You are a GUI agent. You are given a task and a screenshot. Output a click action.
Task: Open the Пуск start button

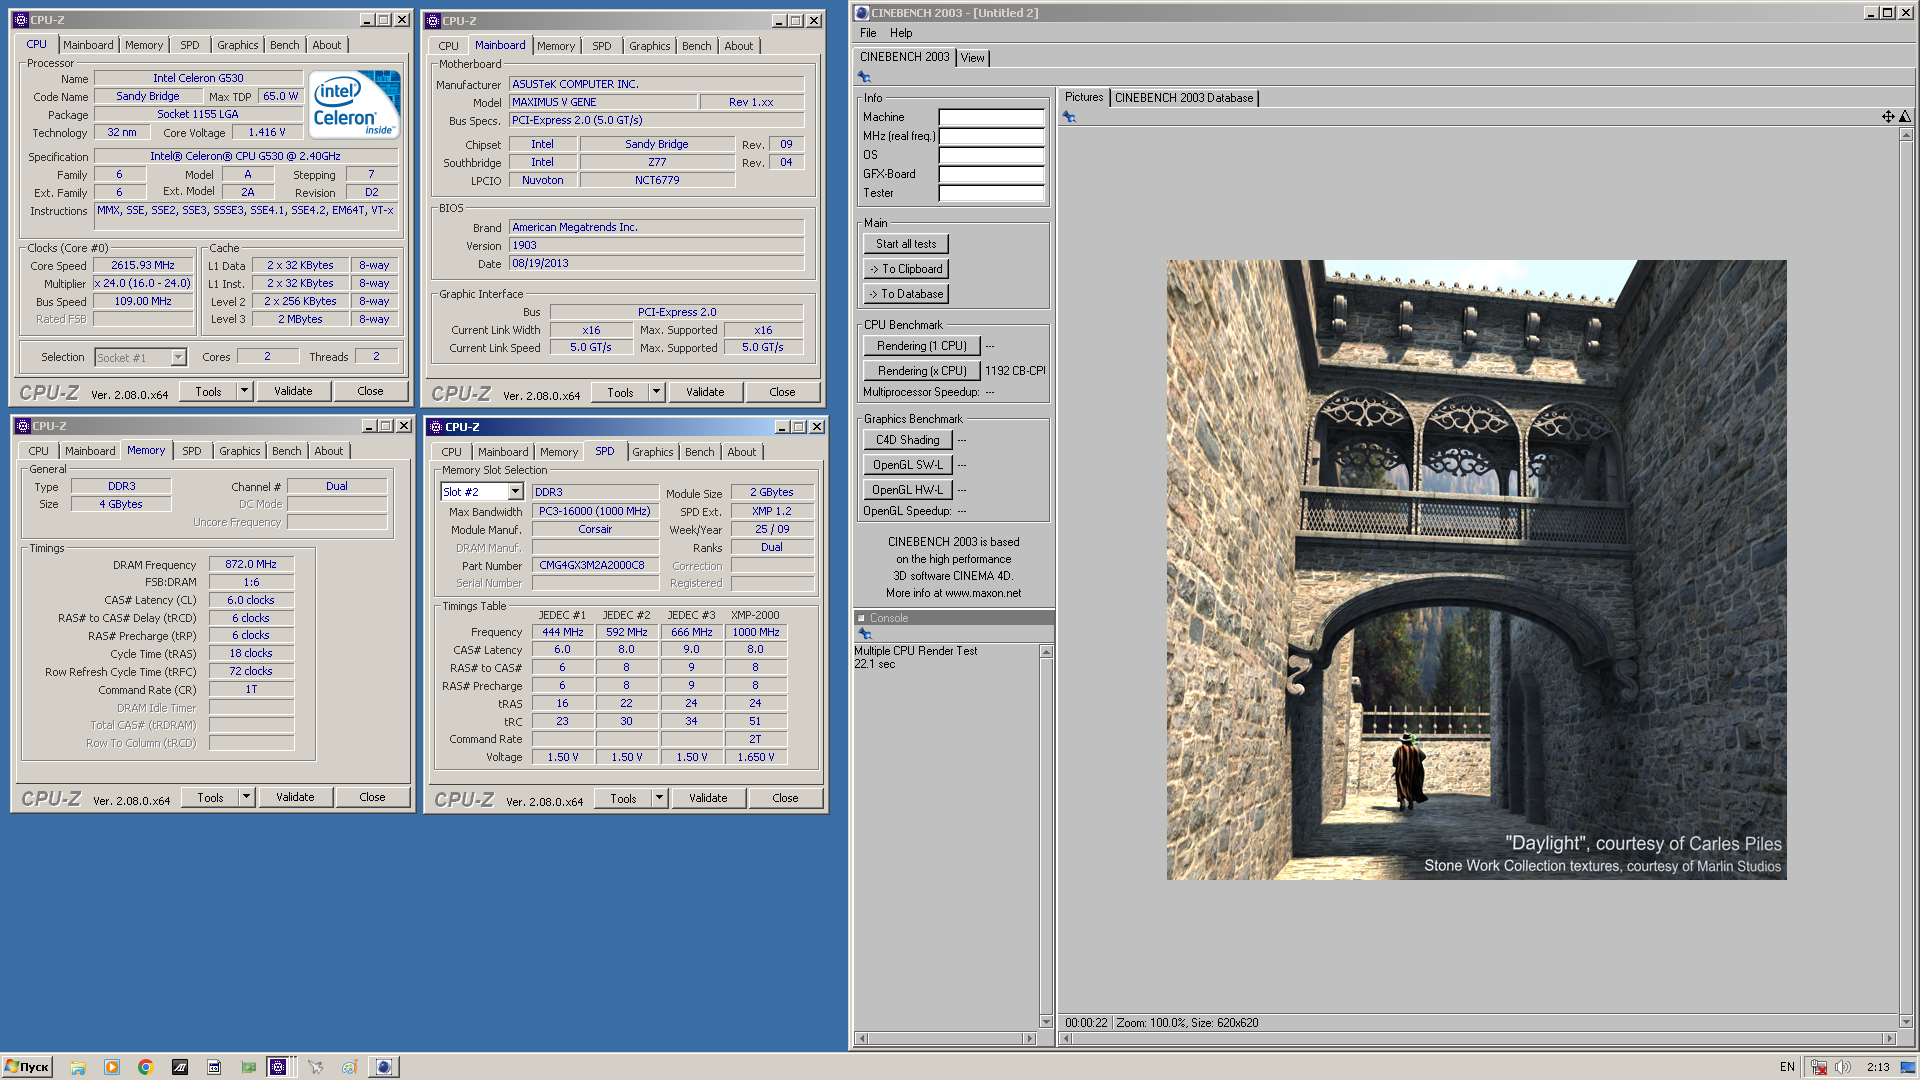click(27, 1067)
